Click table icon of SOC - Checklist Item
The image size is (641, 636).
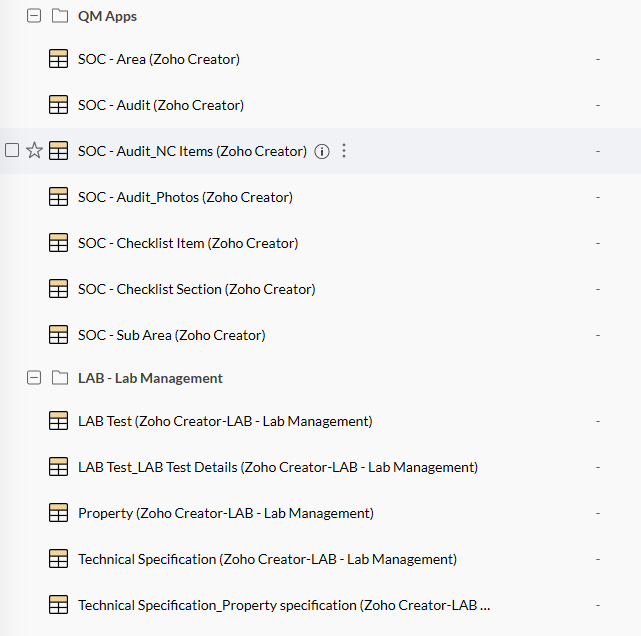coord(58,243)
